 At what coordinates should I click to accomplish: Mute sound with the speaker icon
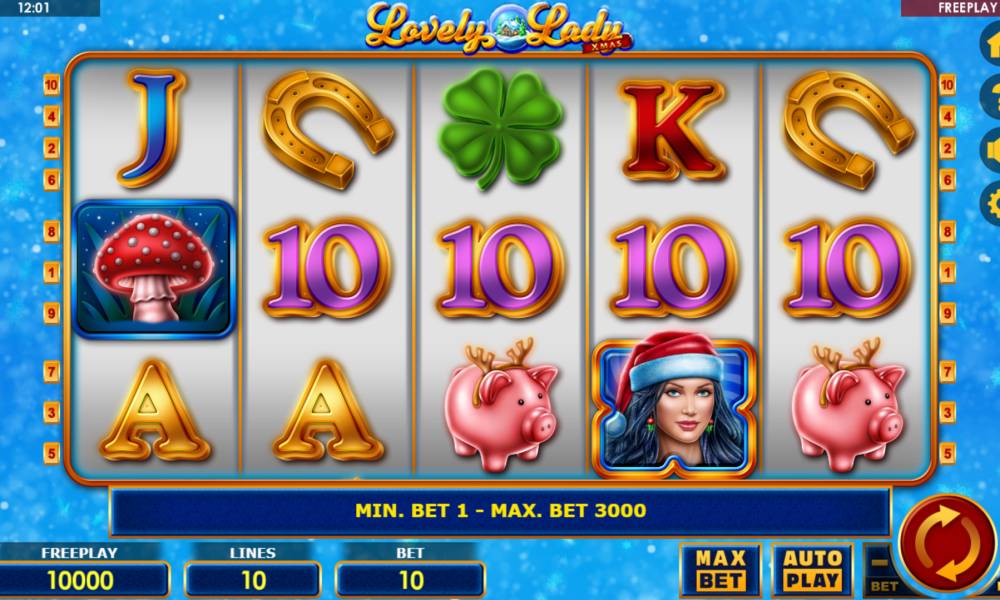click(x=991, y=151)
